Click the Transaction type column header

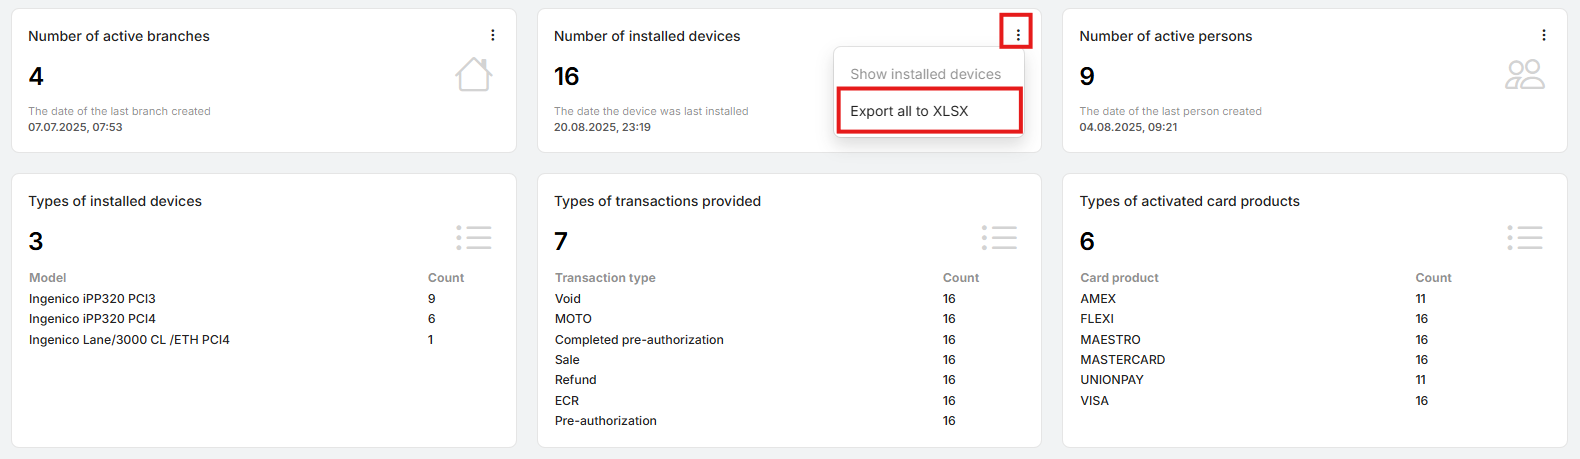coord(605,278)
